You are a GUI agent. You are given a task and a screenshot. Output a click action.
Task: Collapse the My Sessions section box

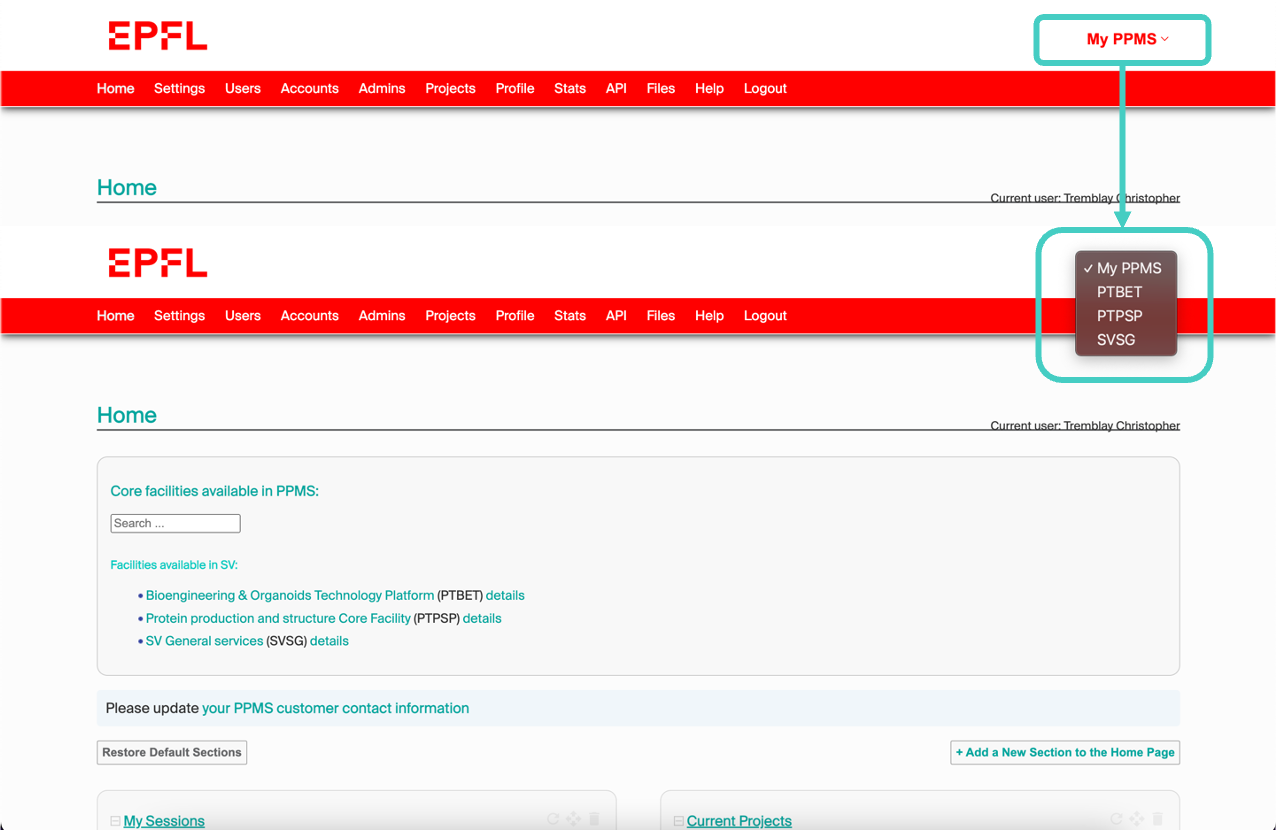pyautogui.click(x=115, y=821)
